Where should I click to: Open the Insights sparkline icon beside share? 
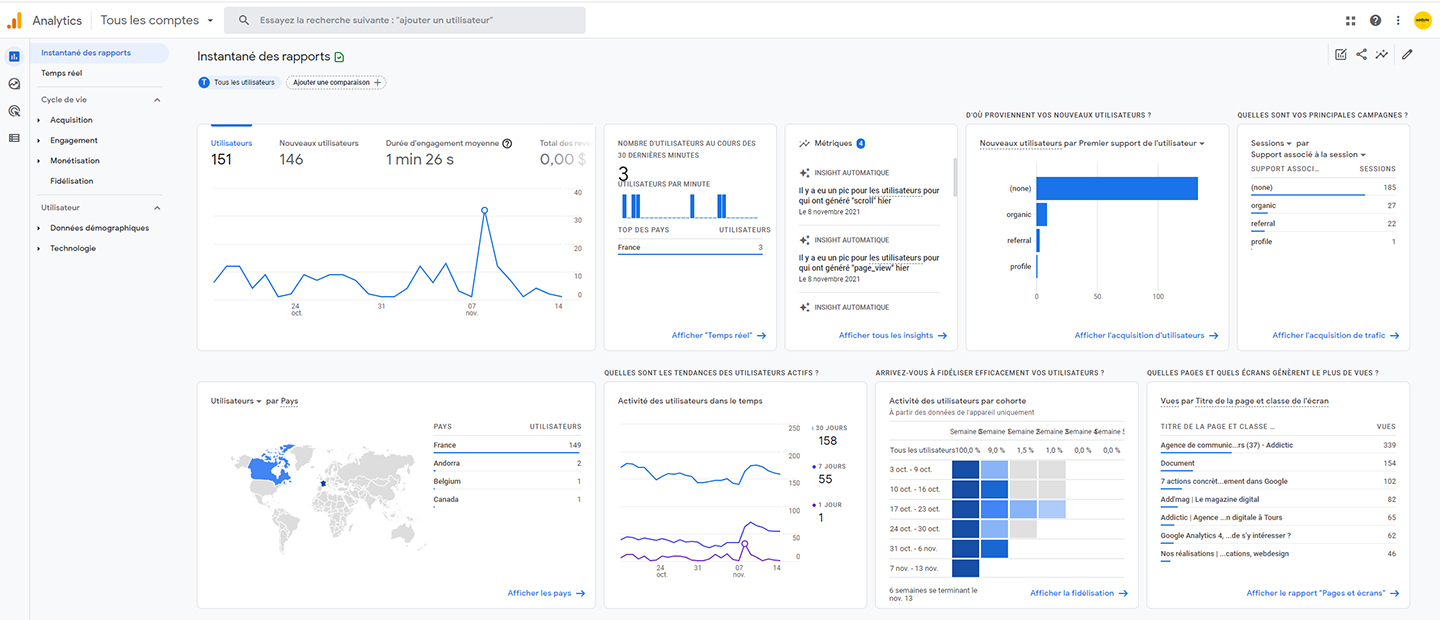1381,55
